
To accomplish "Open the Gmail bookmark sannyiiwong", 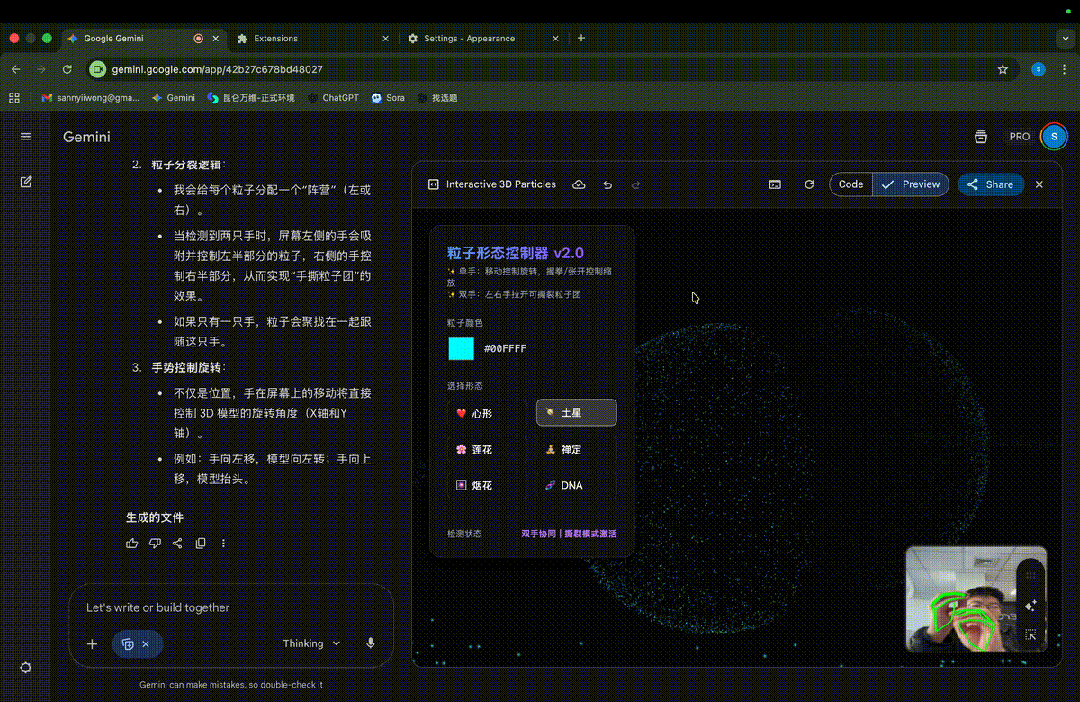I will tap(90, 98).
